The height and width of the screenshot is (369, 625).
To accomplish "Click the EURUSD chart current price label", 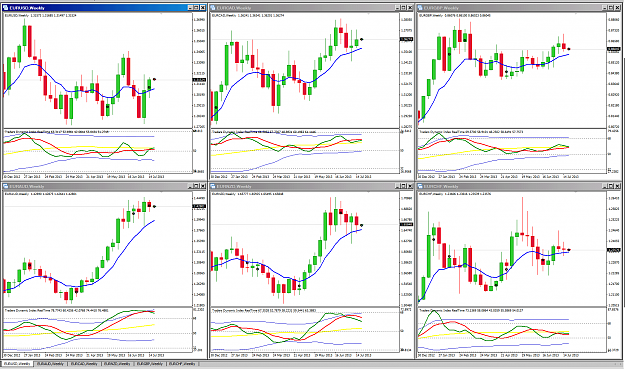I will tap(199, 80).
